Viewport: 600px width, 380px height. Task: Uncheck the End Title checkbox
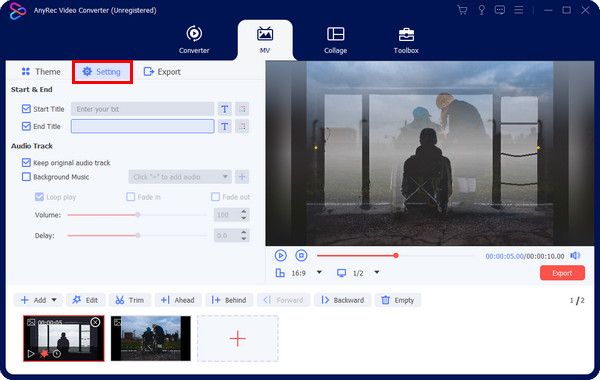pyautogui.click(x=26, y=126)
